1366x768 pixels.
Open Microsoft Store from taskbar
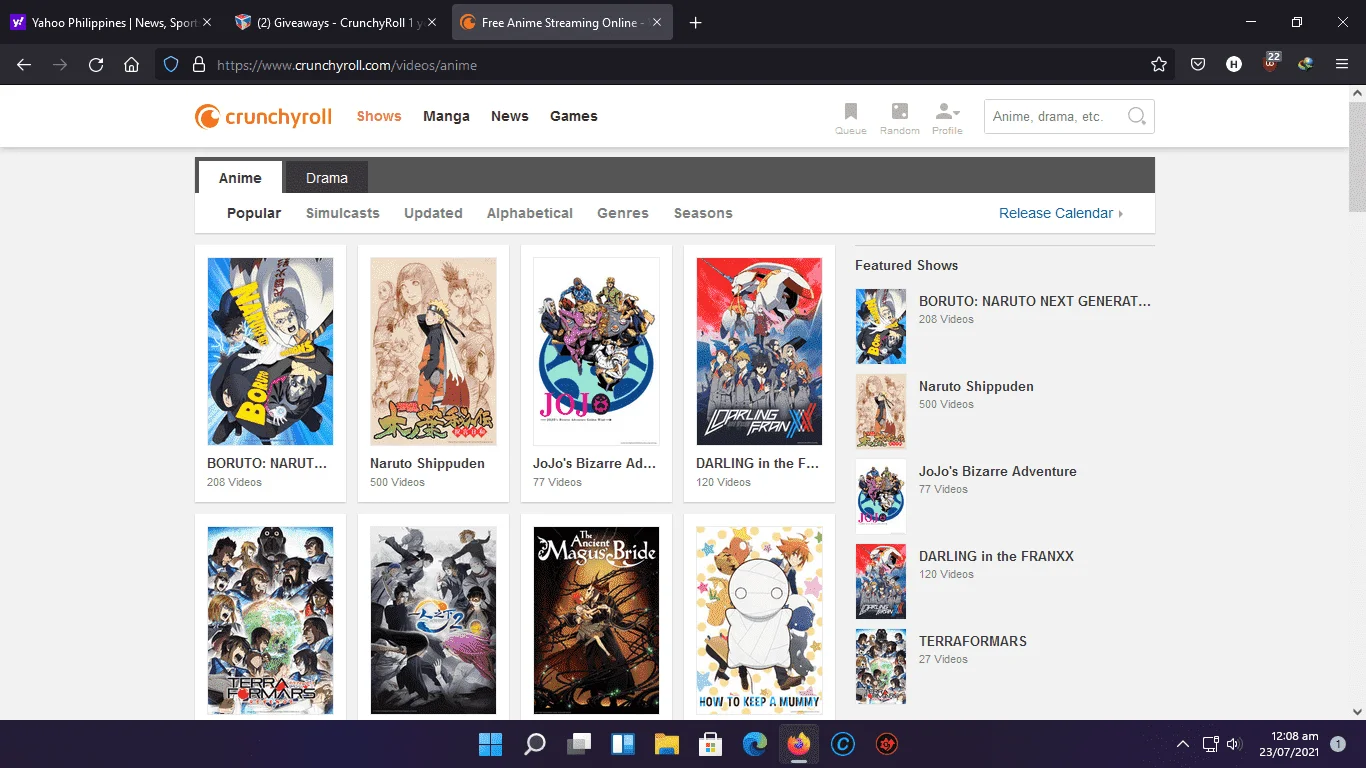pyautogui.click(x=711, y=744)
